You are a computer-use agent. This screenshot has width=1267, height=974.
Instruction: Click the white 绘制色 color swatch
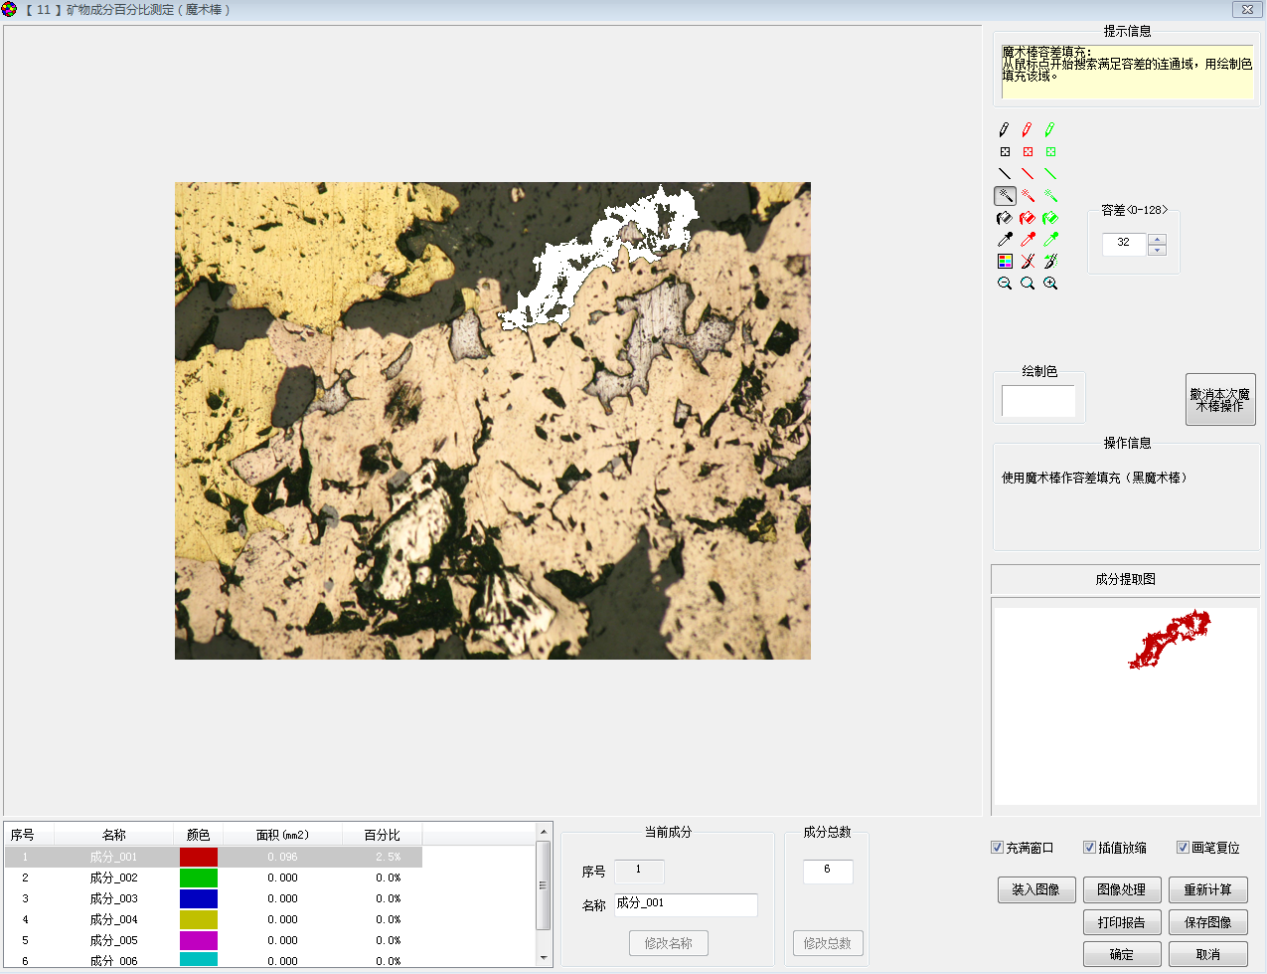pyautogui.click(x=1038, y=401)
